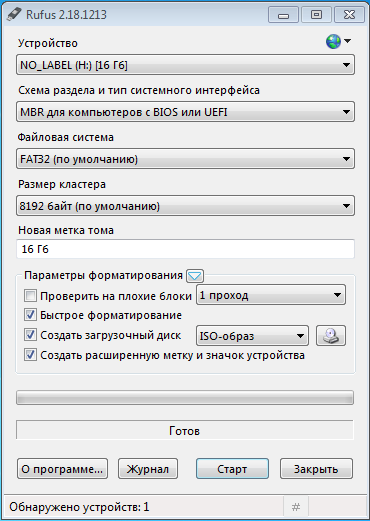Click the Закрыть button

316,469
